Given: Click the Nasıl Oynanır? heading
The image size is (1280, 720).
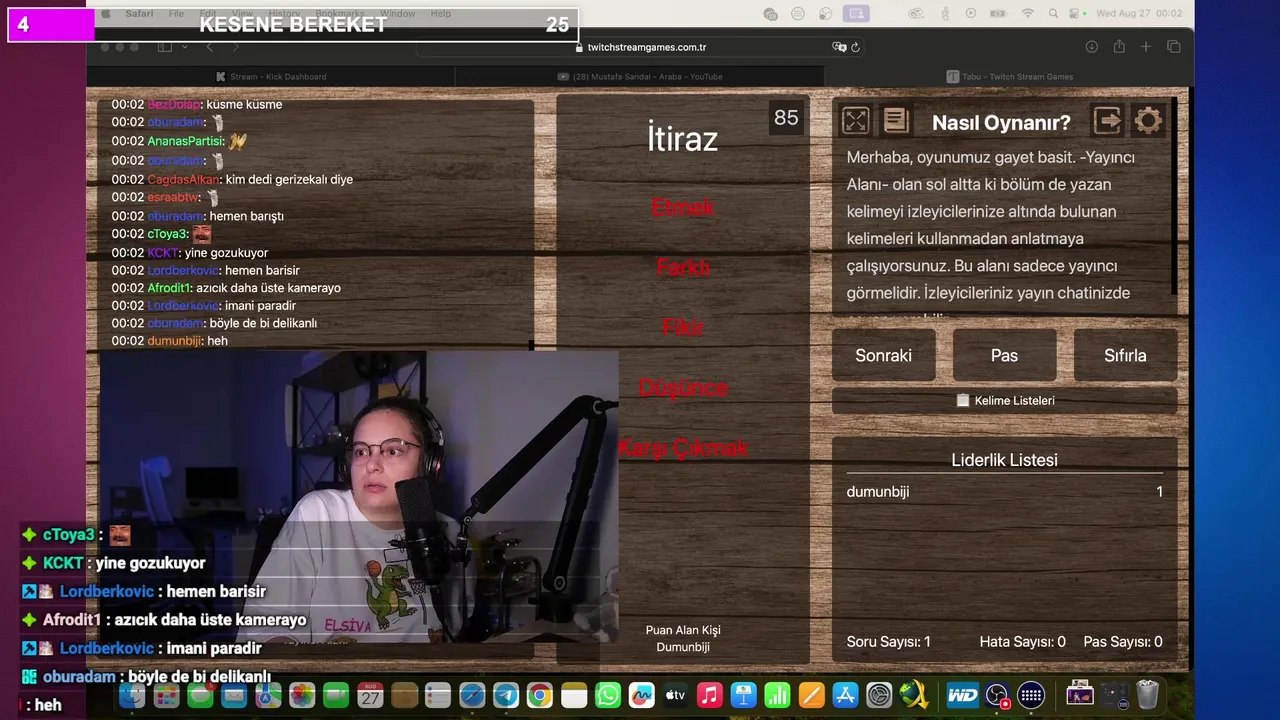Looking at the screenshot, I should (x=1001, y=122).
